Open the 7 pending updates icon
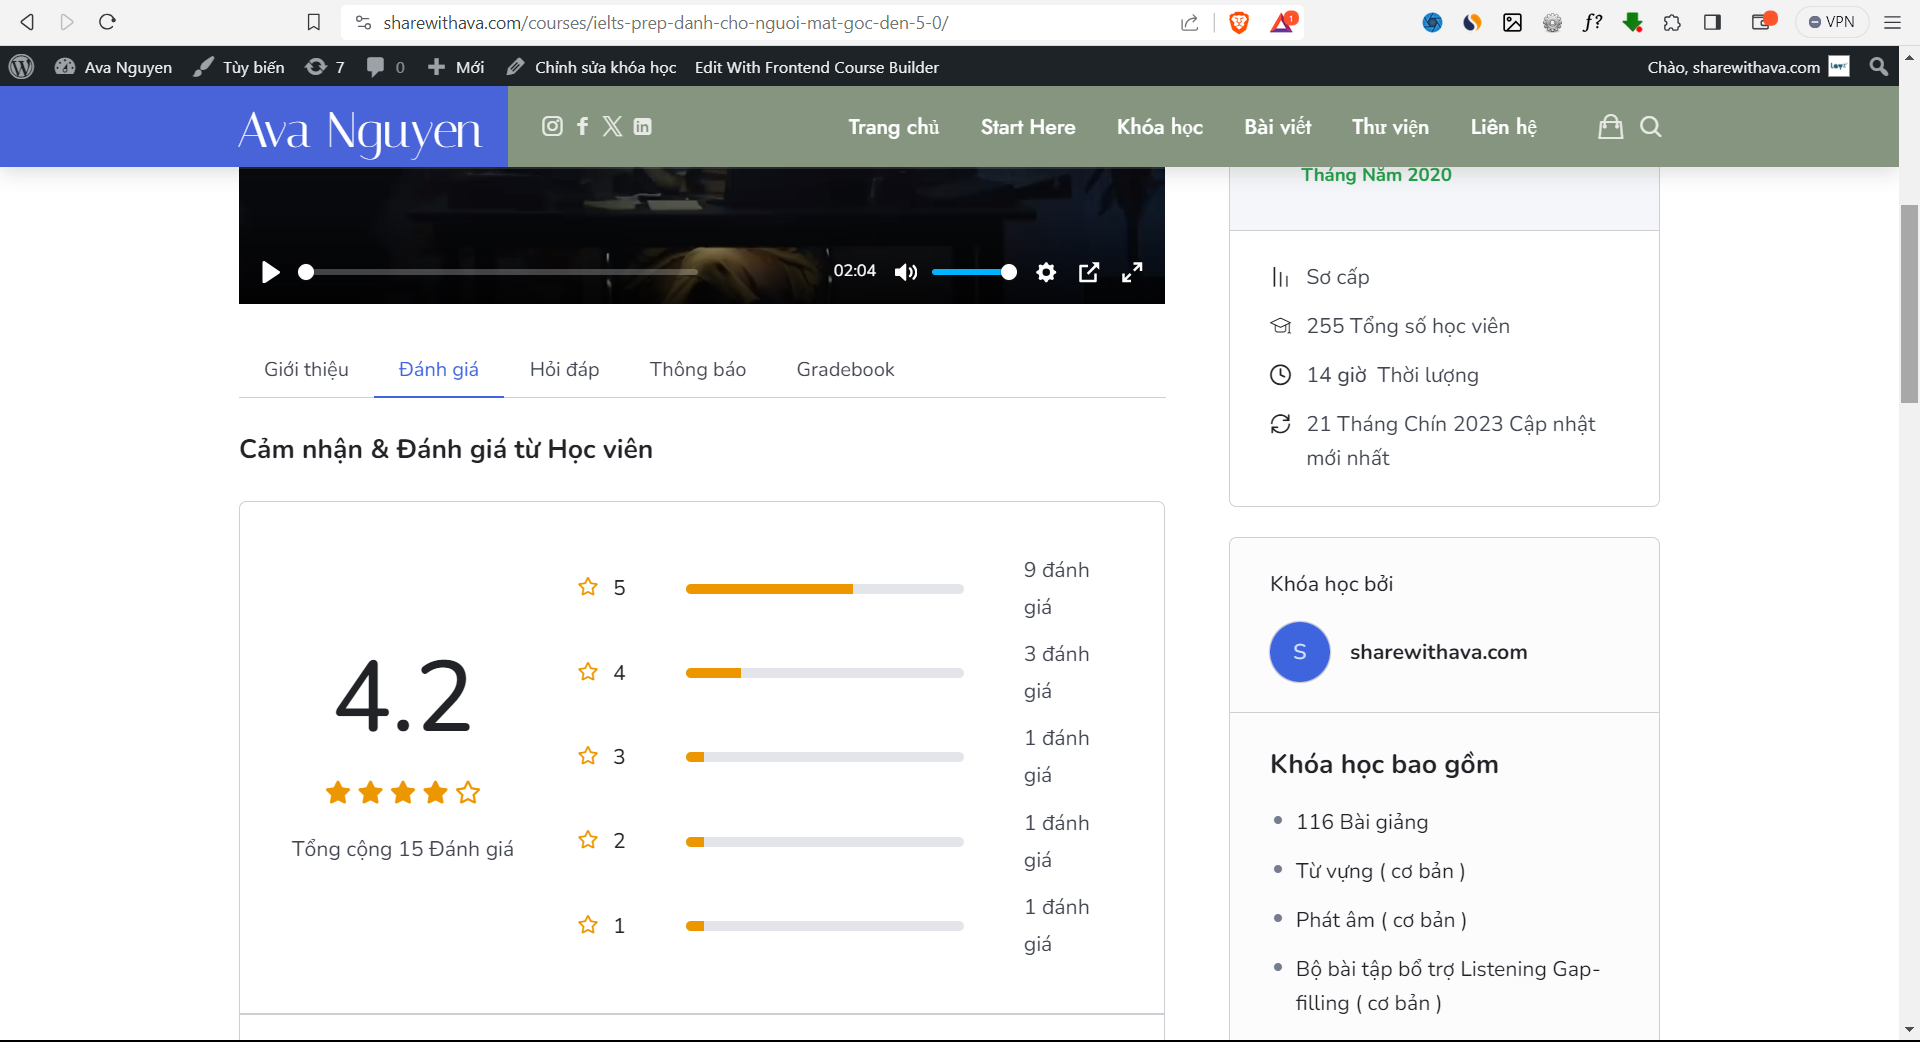The image size is (1920, 1042). pos(325,67)
